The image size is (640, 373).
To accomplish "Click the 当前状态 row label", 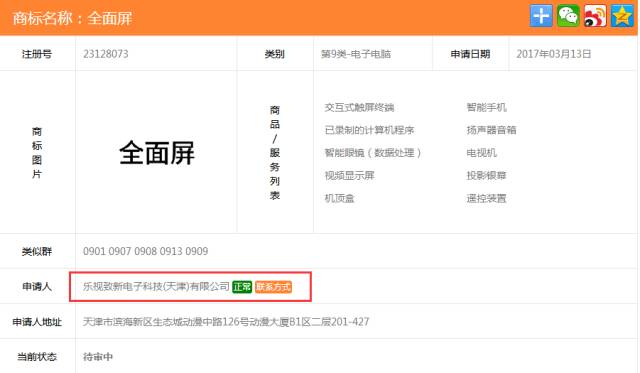I will pyautogui.click(x=37, y=357).
